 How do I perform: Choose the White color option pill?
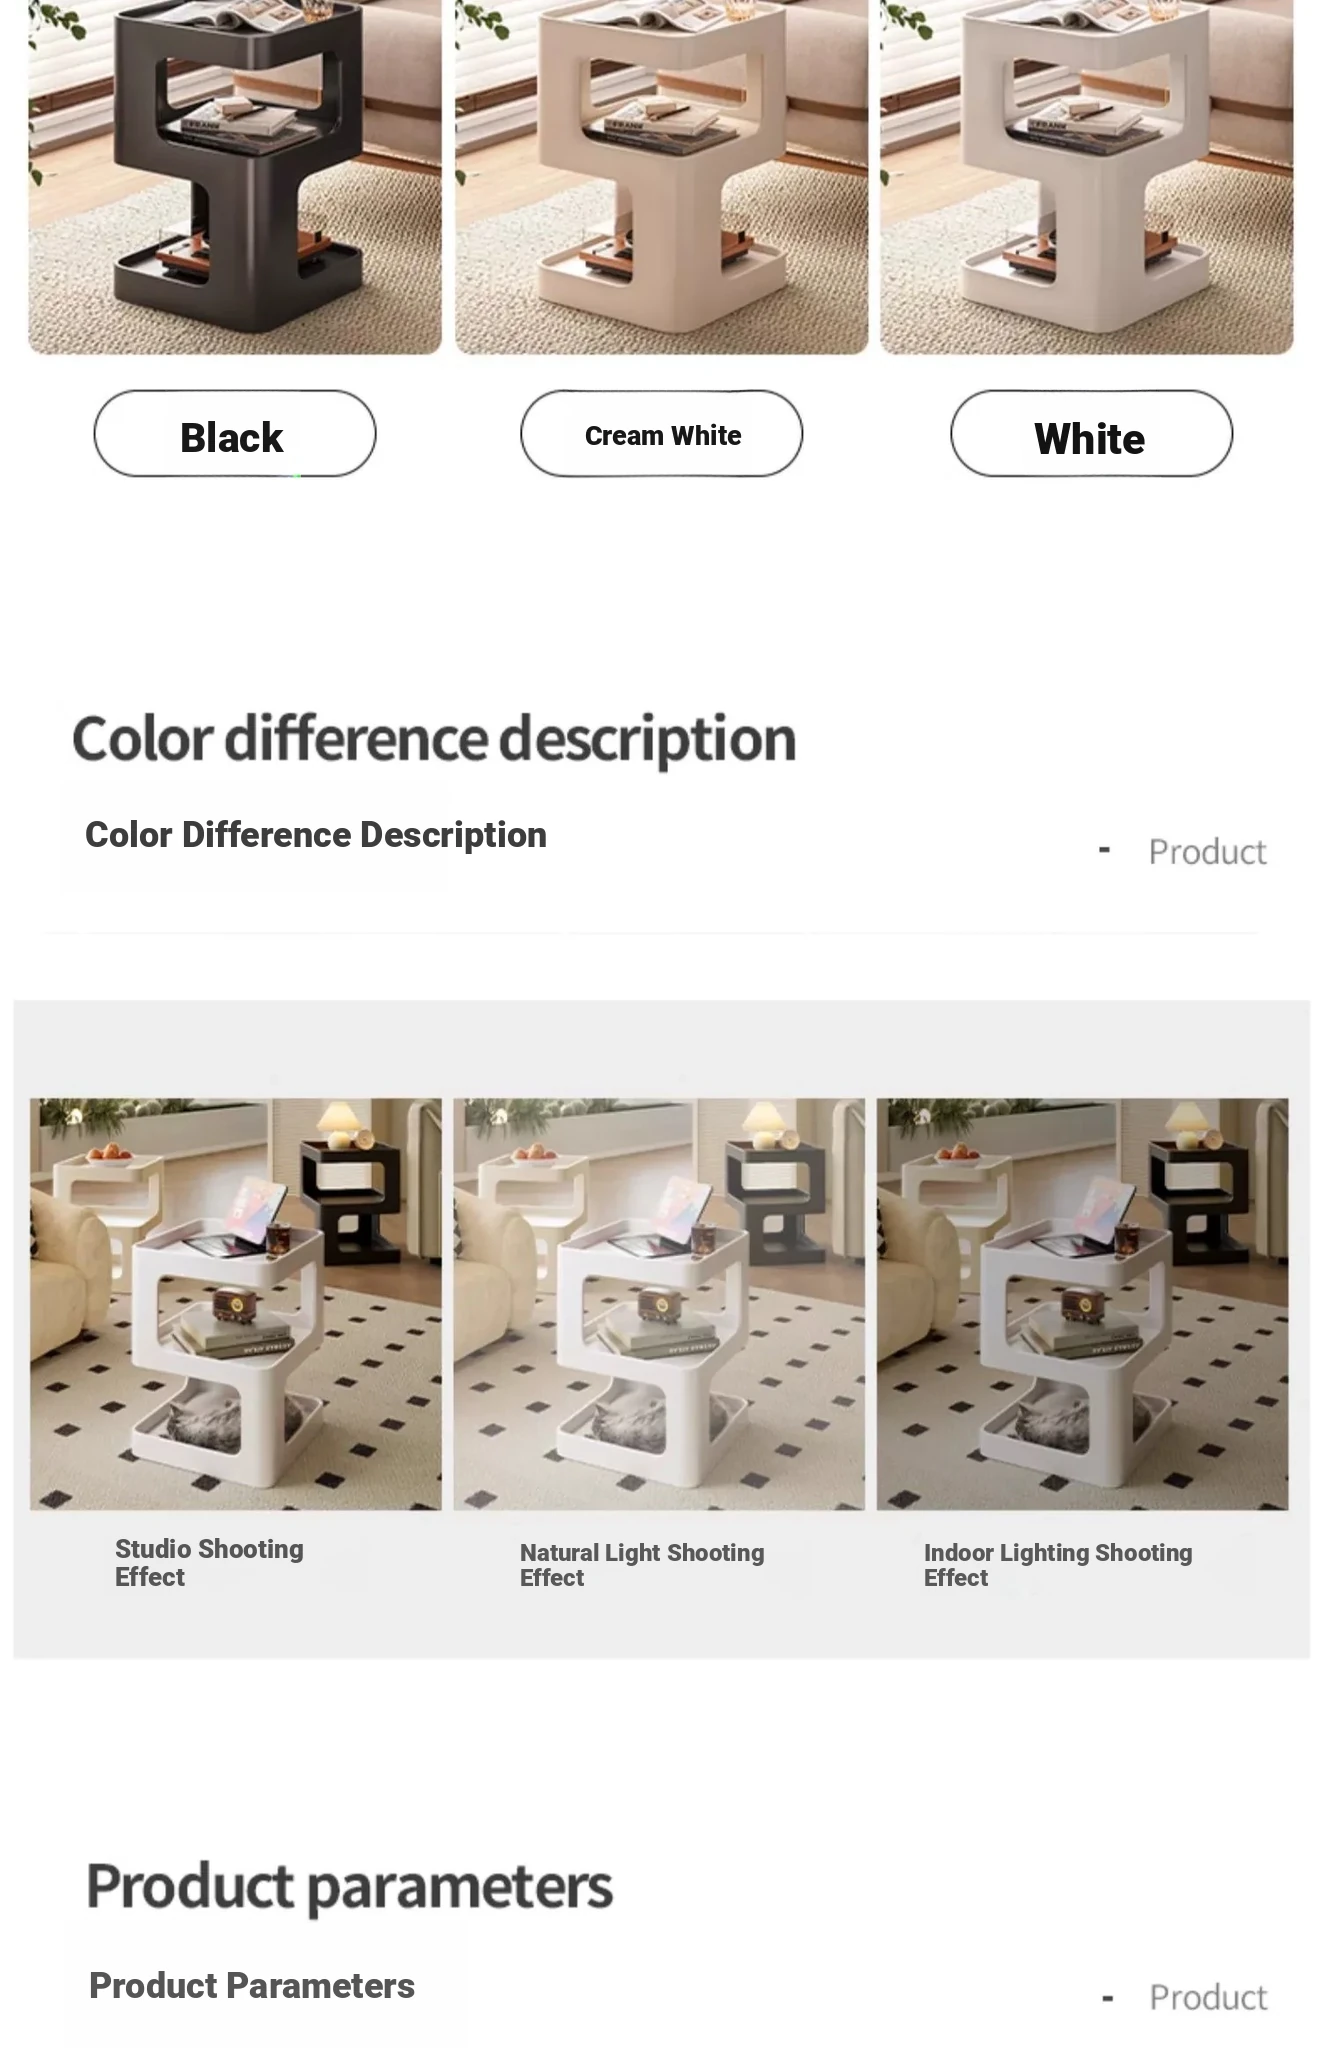coord(1091,434)
